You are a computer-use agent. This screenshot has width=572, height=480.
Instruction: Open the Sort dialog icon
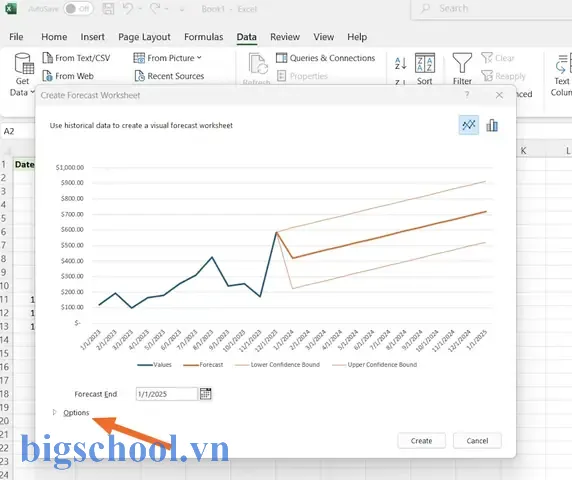click(425, 63)
